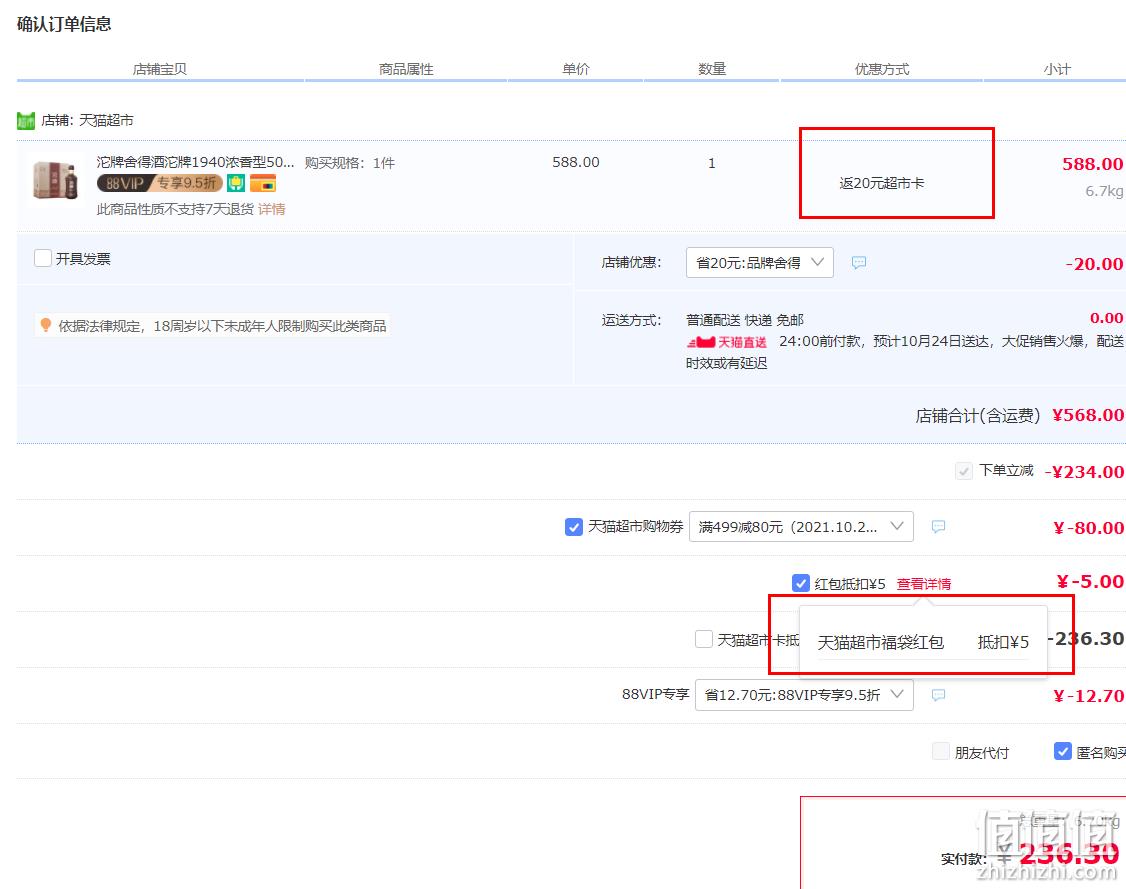The height and width of the screenshot is (889, 1126).
Task: Click the 店铺合计 ¥568.00 amount
Action: click(x=1087, y=415)
